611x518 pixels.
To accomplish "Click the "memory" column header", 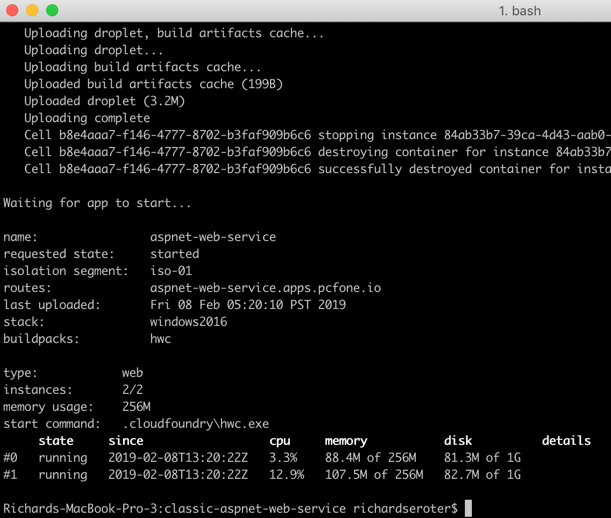I will [346, 441].
